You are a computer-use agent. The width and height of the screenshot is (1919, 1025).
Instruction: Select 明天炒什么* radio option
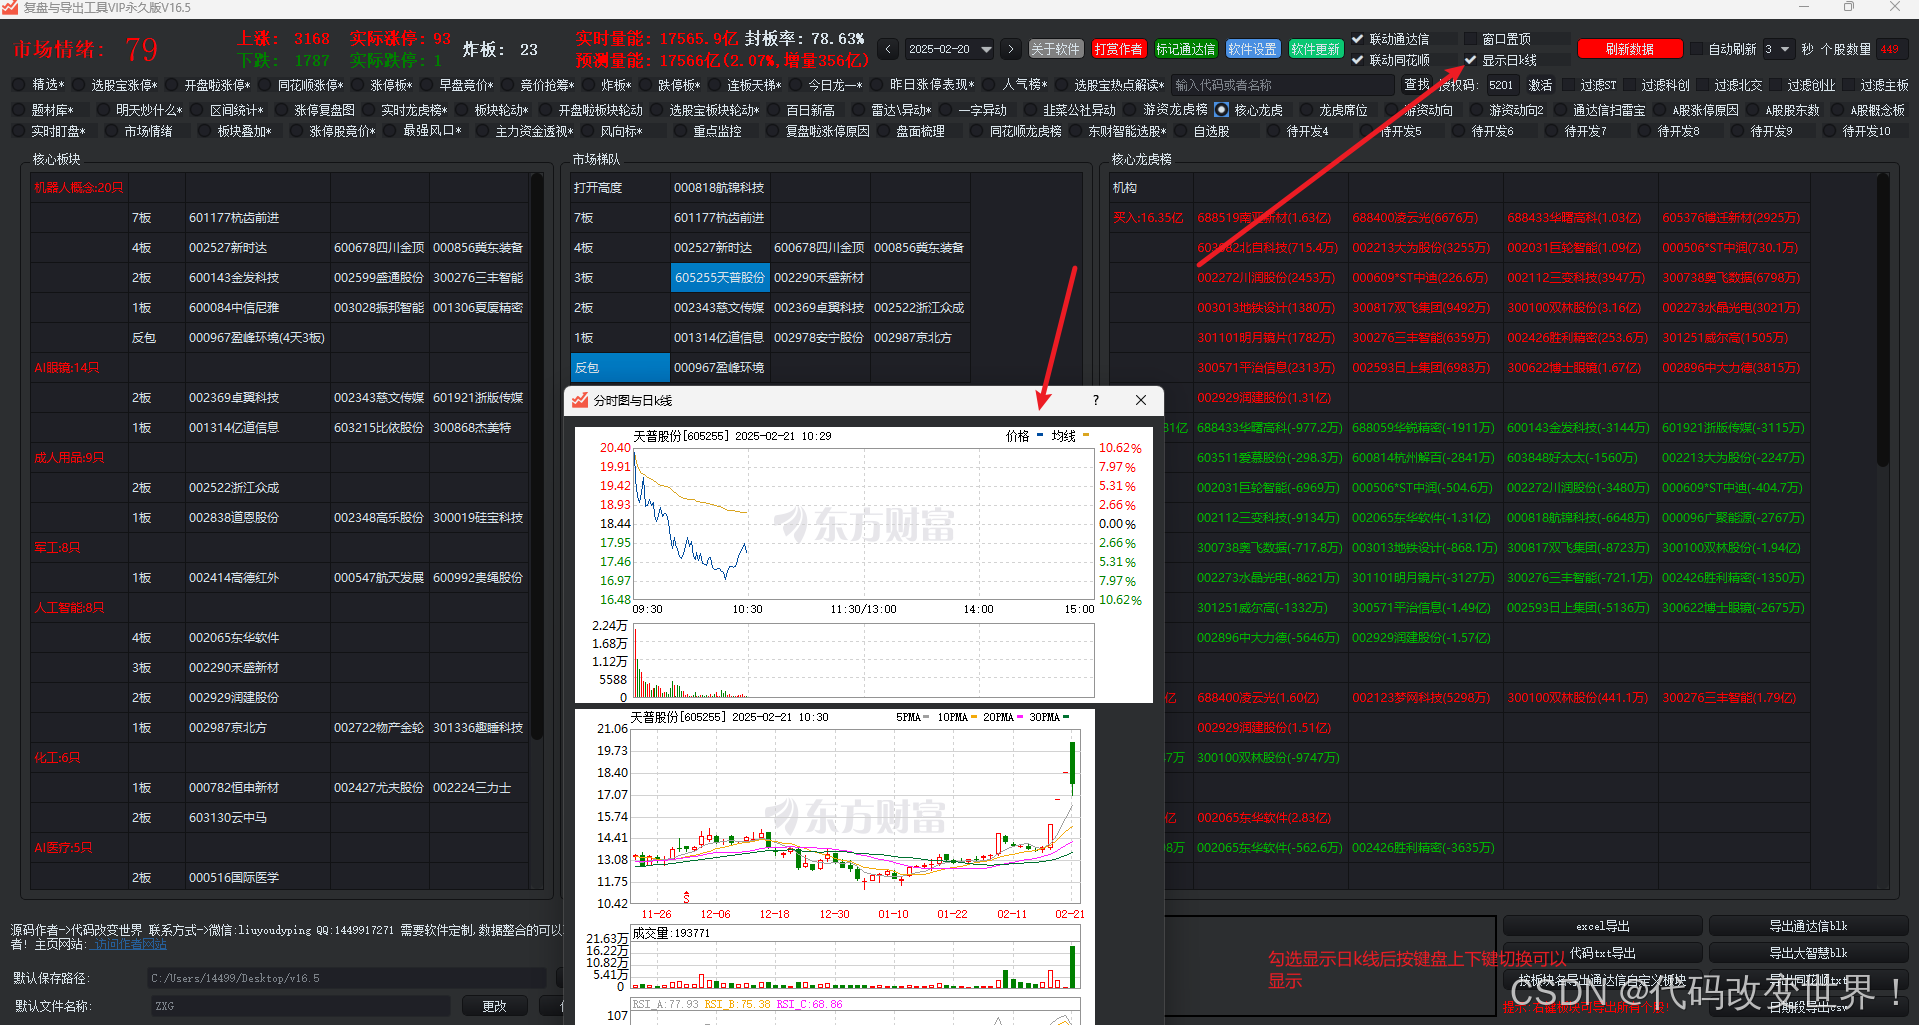[103, 110]
